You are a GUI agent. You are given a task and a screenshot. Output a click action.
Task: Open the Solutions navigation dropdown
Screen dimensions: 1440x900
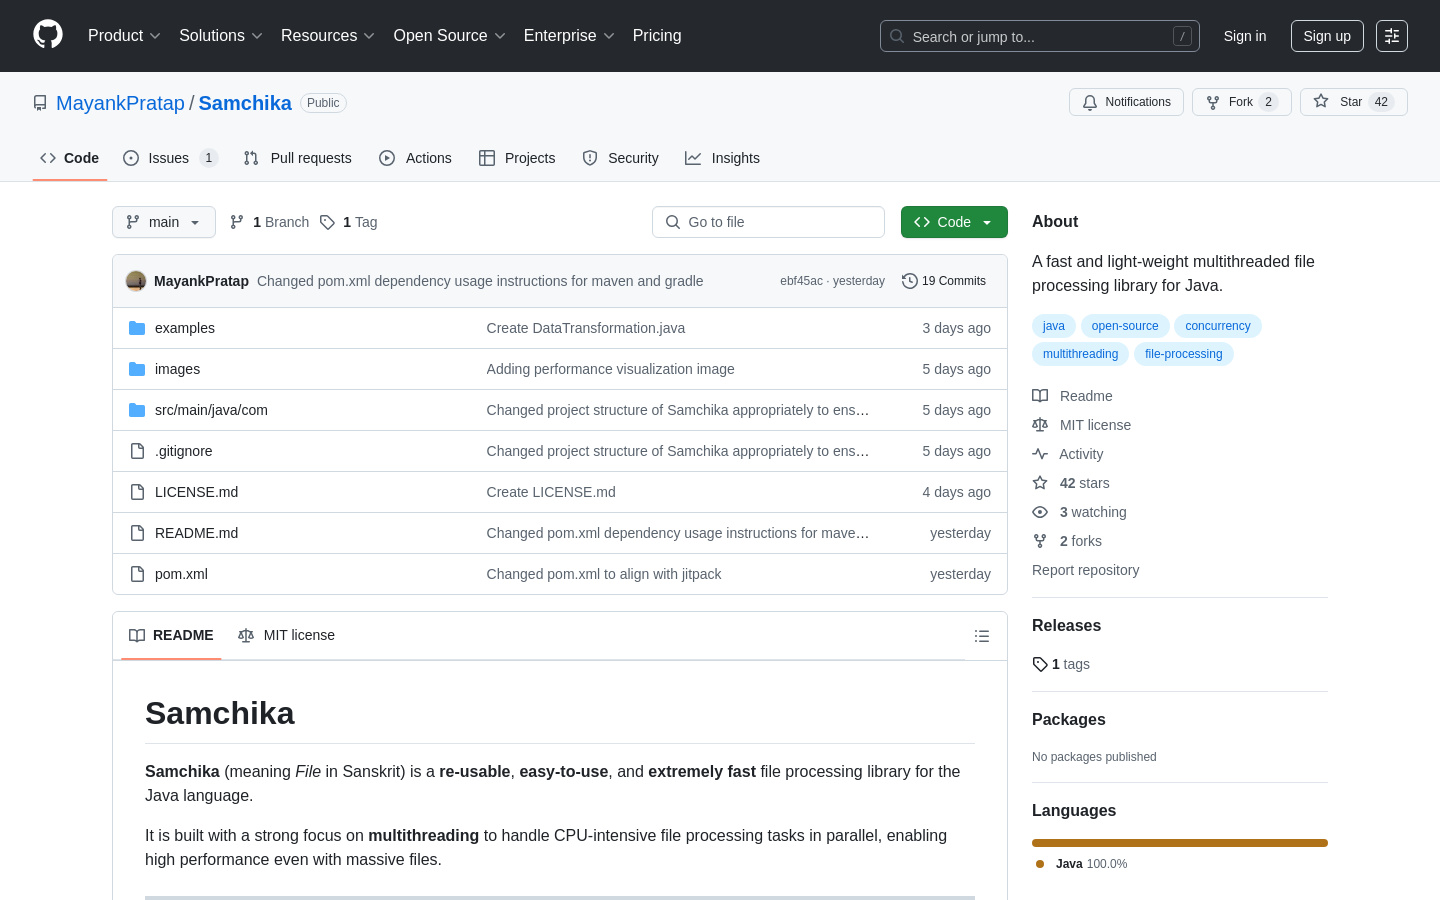coord(221,36)
